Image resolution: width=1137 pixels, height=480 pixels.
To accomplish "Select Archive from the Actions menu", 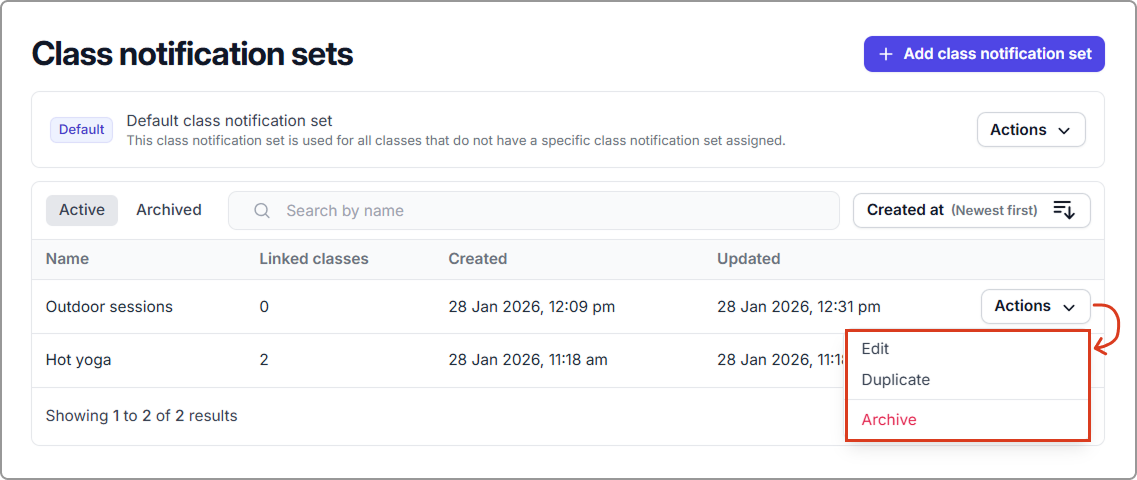I will point(889,420).
